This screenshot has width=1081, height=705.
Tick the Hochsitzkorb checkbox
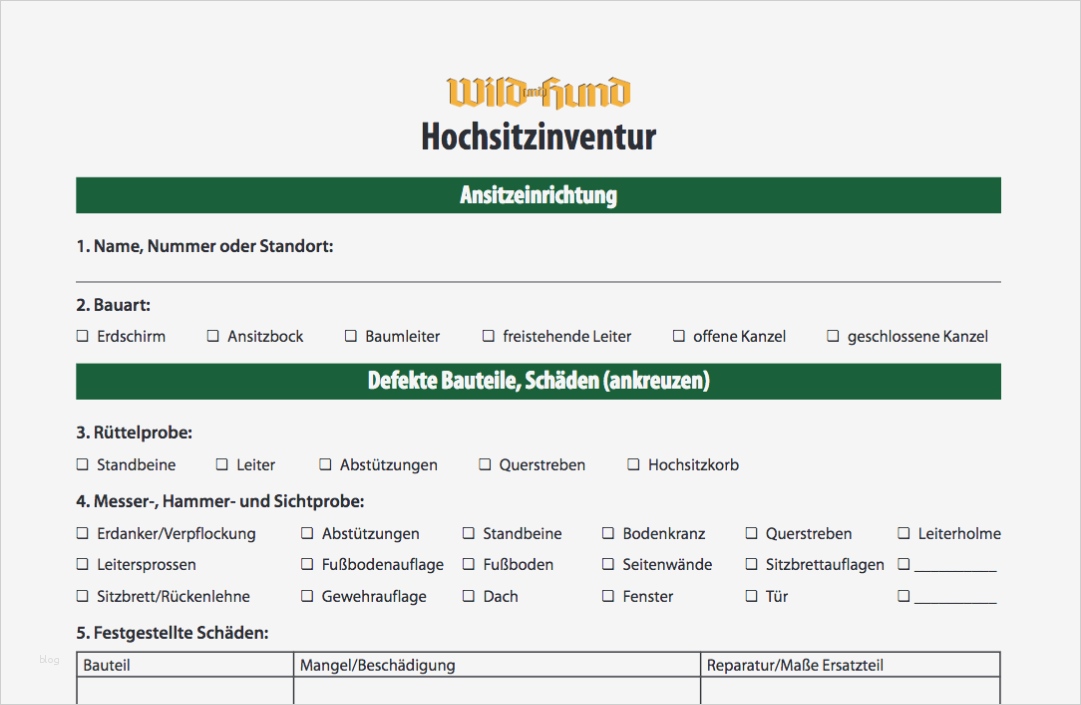point(633,464)
